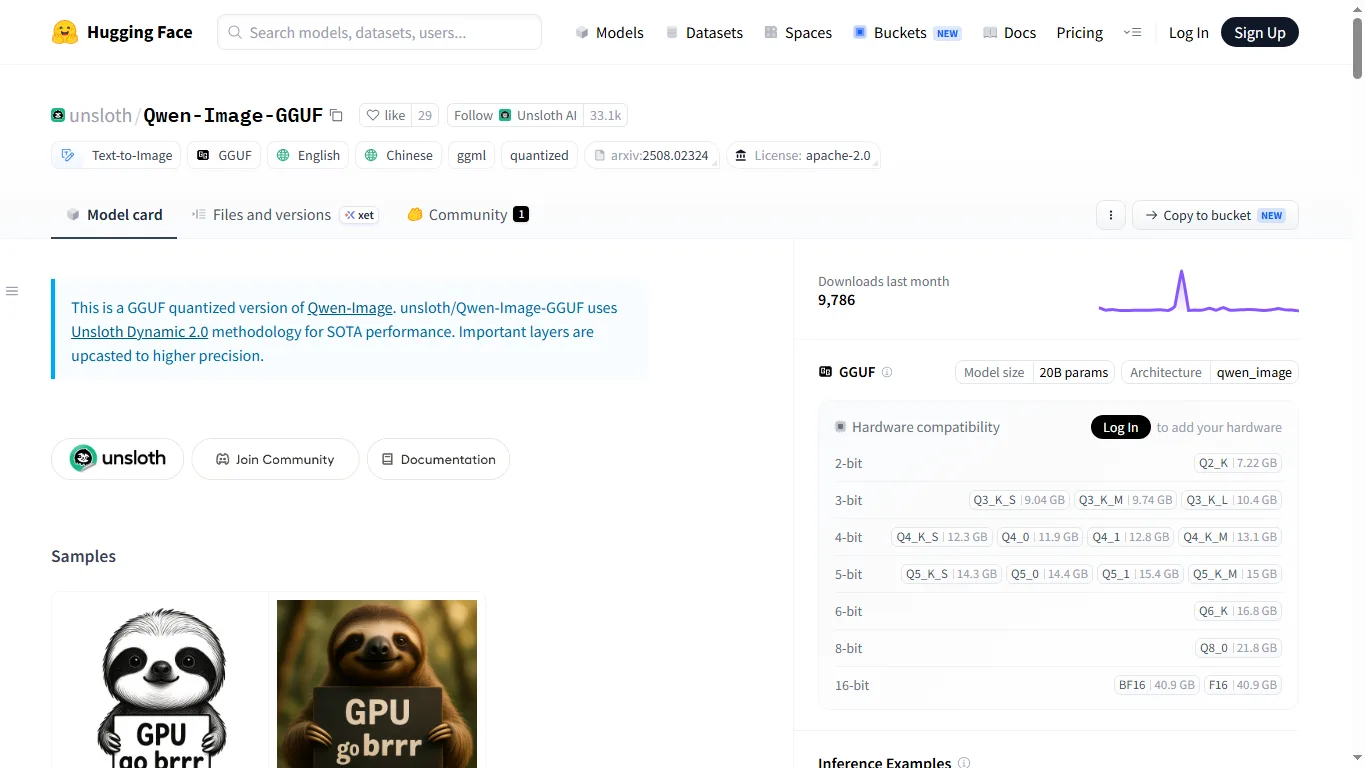Viewport: 1365px width, 768px height.
Task: Open the Docs navigation item
Action: tap(1009, 32)
